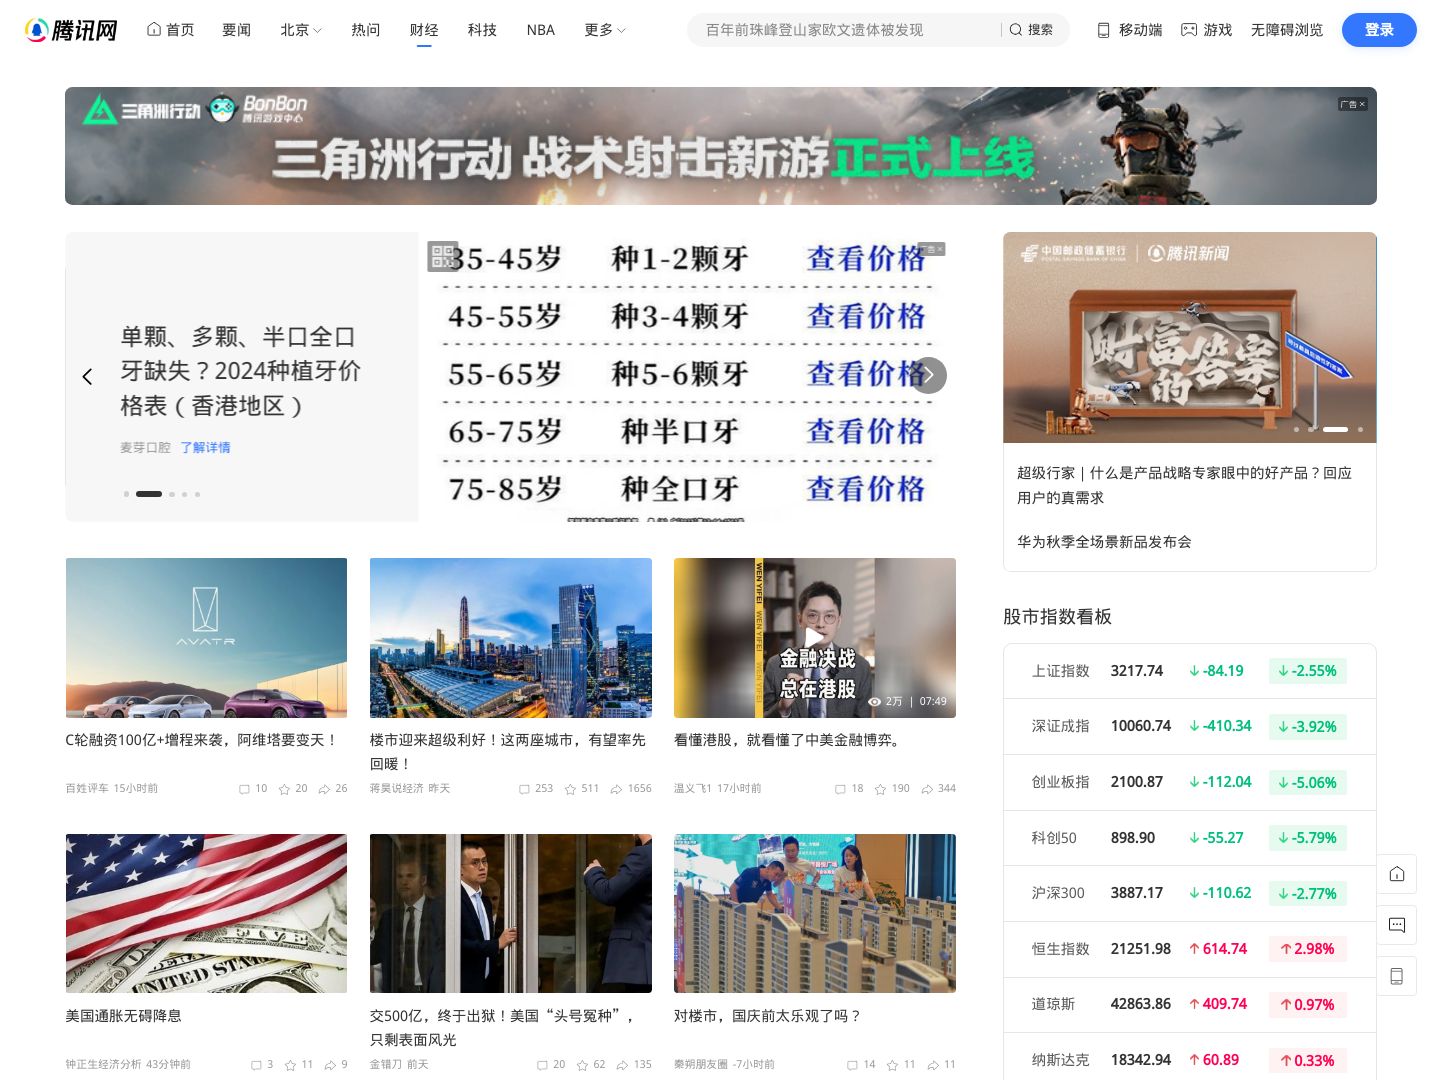Click share icon showing 135

pyautogui.click(x=623, y=1065)
